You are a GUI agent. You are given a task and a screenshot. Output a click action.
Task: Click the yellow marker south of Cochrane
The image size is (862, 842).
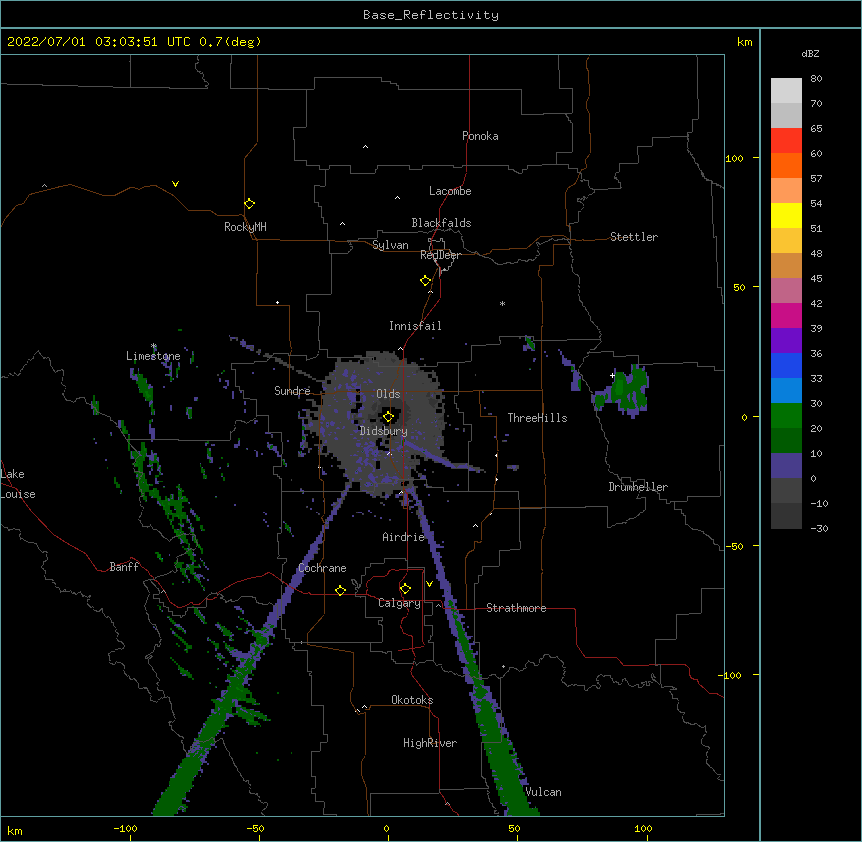coord(340,590)
